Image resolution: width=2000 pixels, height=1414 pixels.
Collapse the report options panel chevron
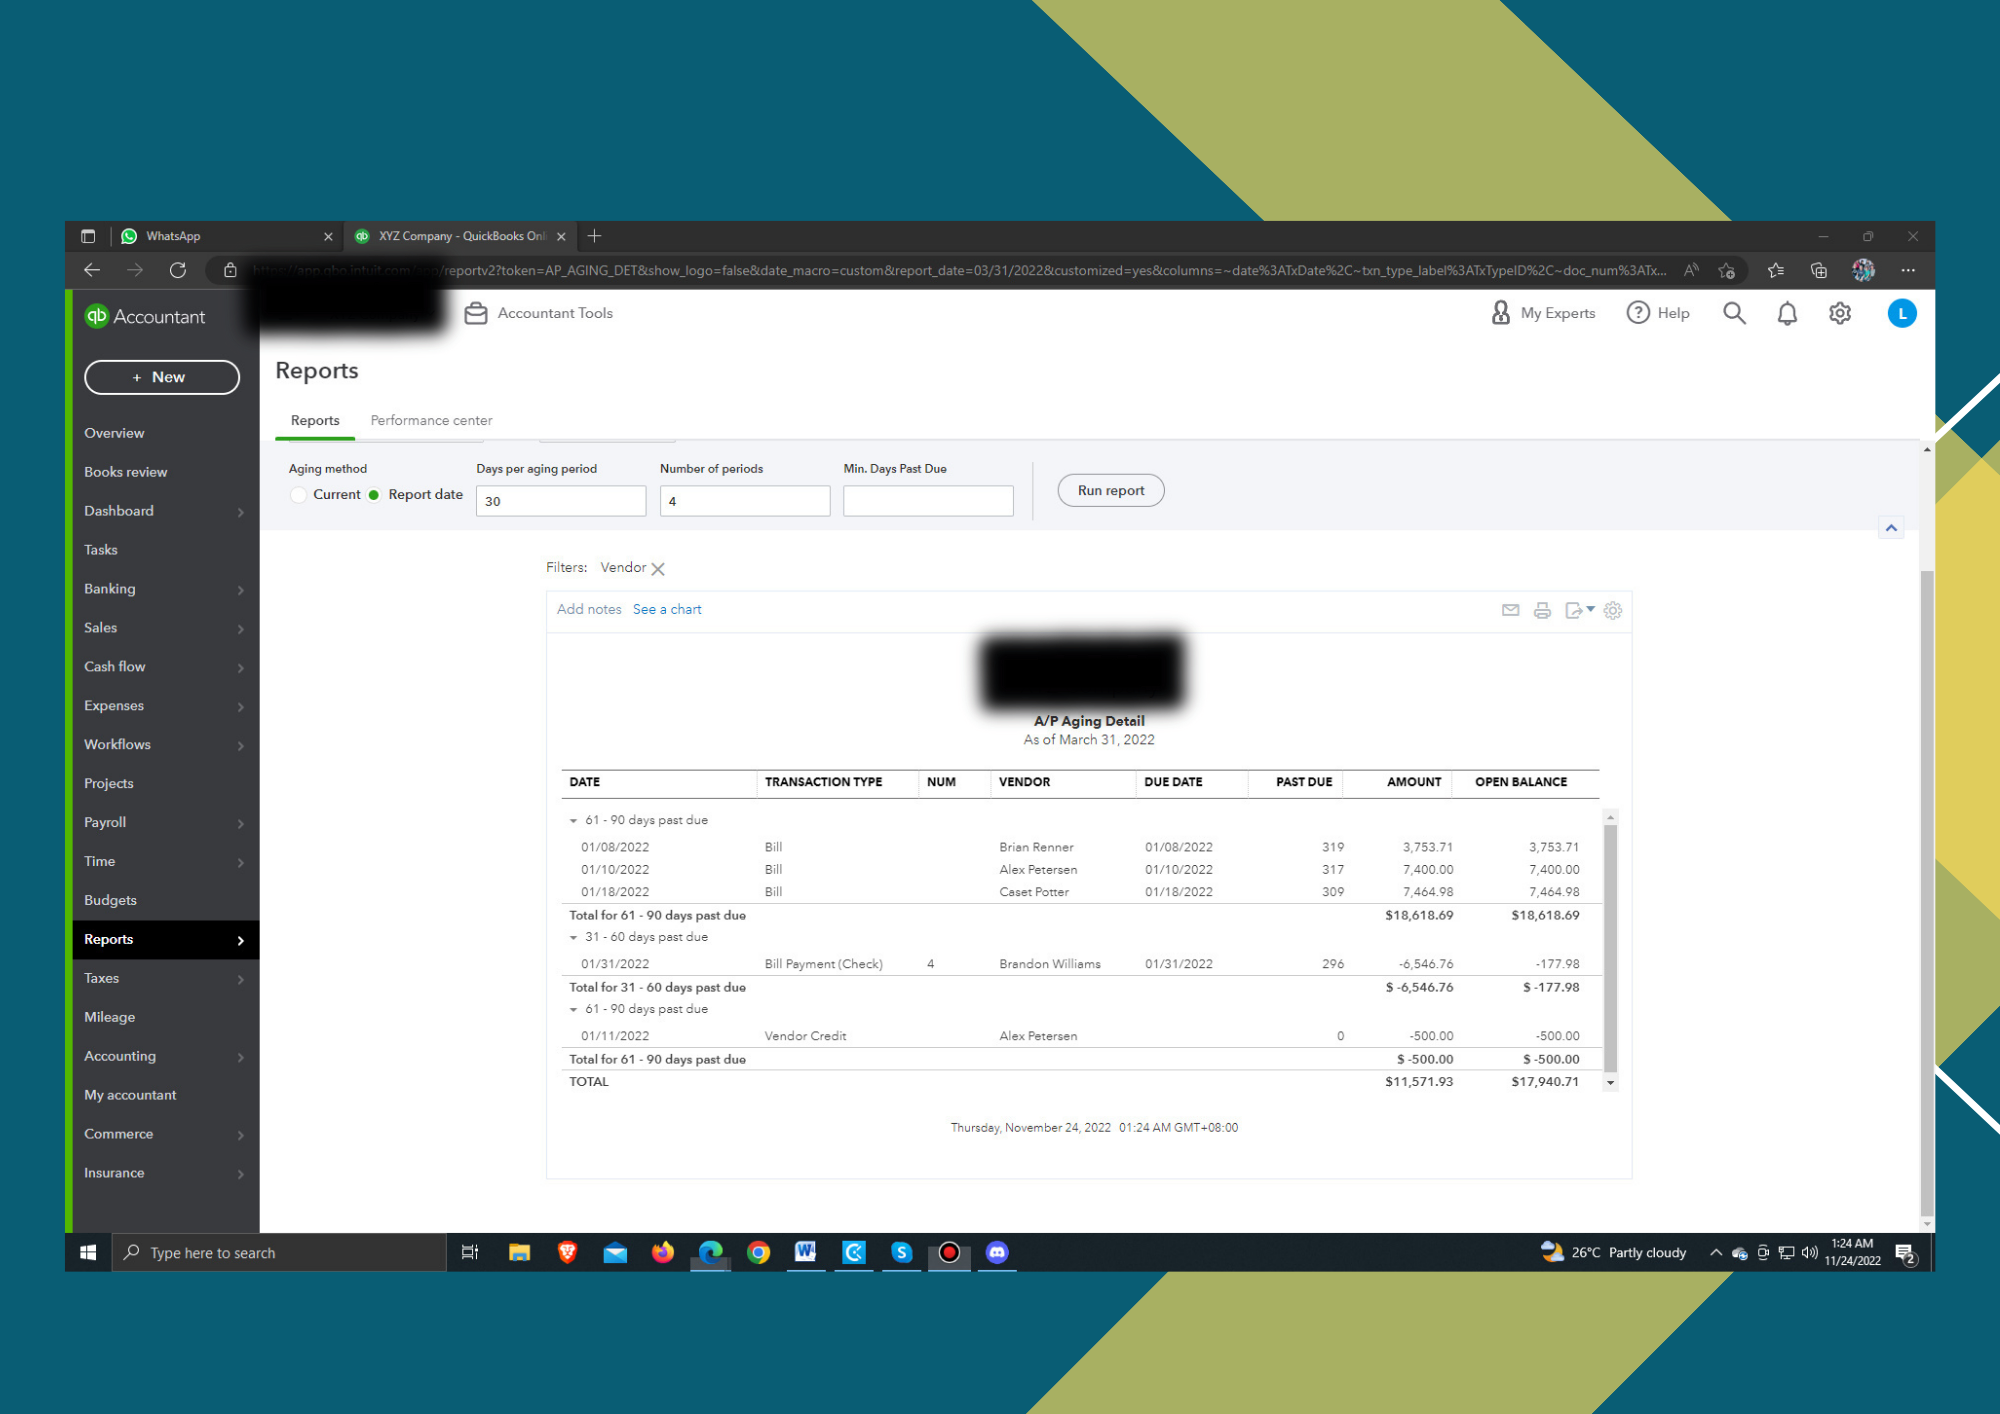[x=1890, y=528]
